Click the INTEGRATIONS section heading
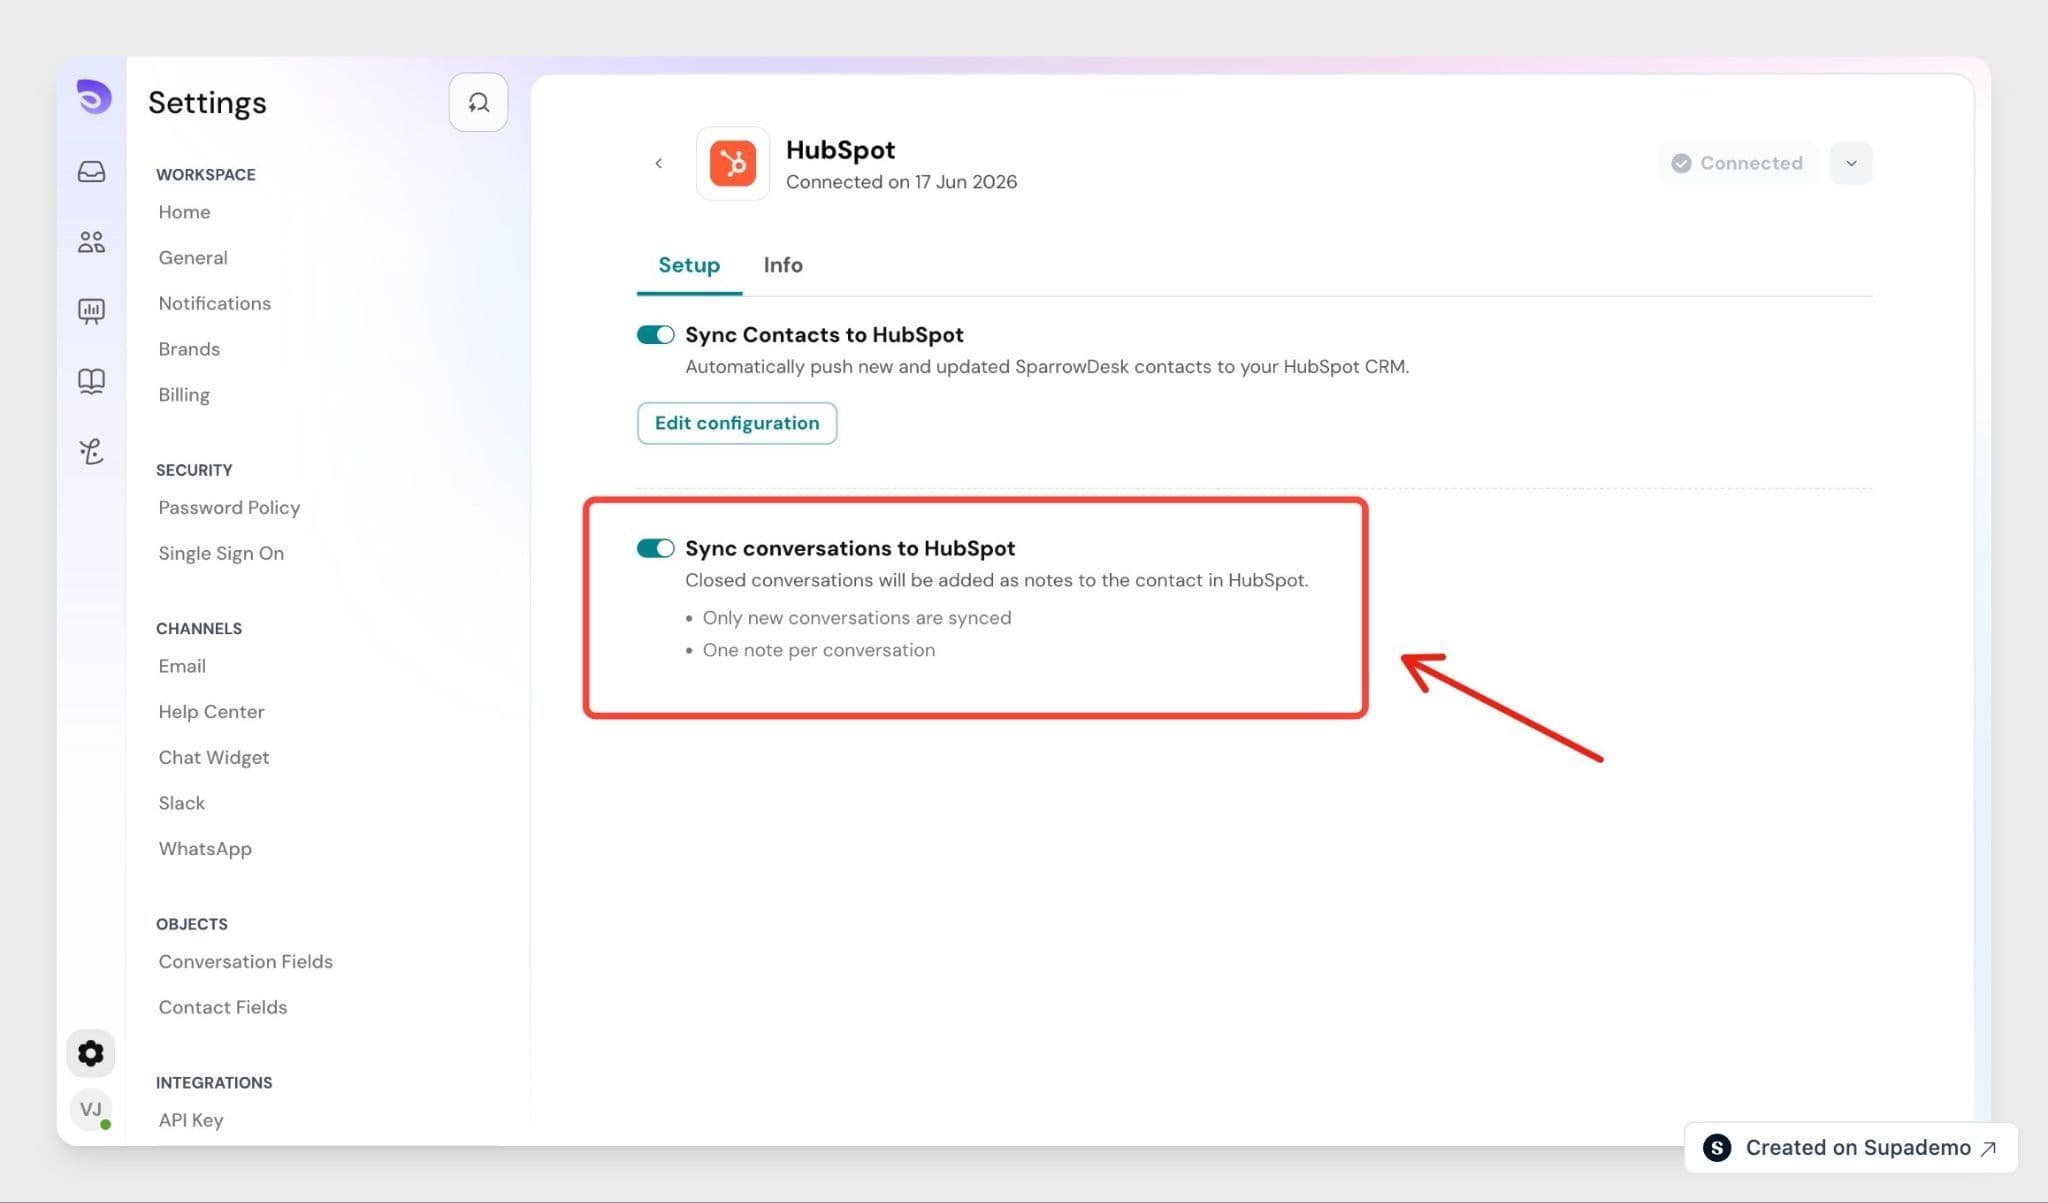Viewport: 2048px width, 1203px height. point(214,1082)
